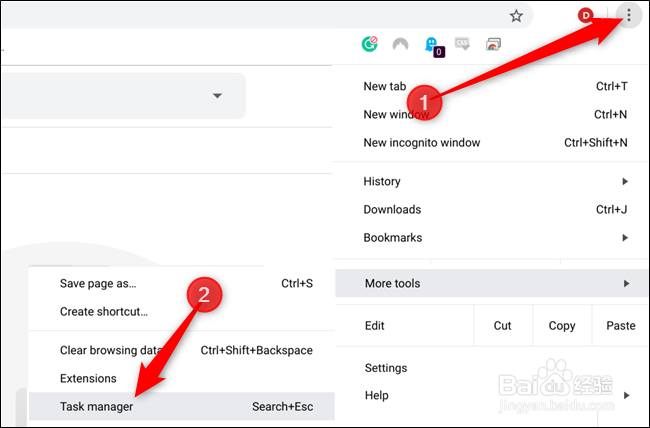The image size is (650, 428).
Task: Select New tab from the menu
Action: pos(491,86)
